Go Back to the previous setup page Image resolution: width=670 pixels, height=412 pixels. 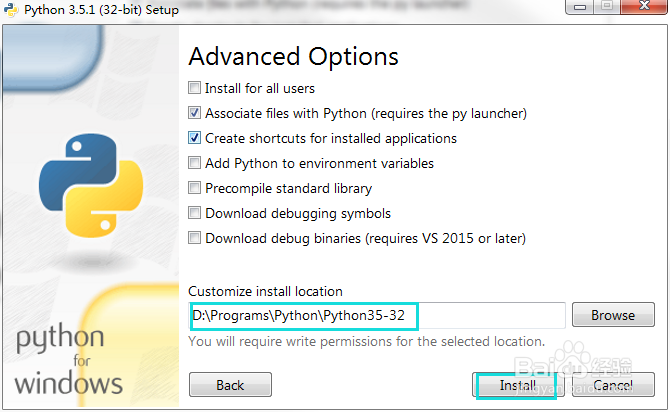[230, 385]
